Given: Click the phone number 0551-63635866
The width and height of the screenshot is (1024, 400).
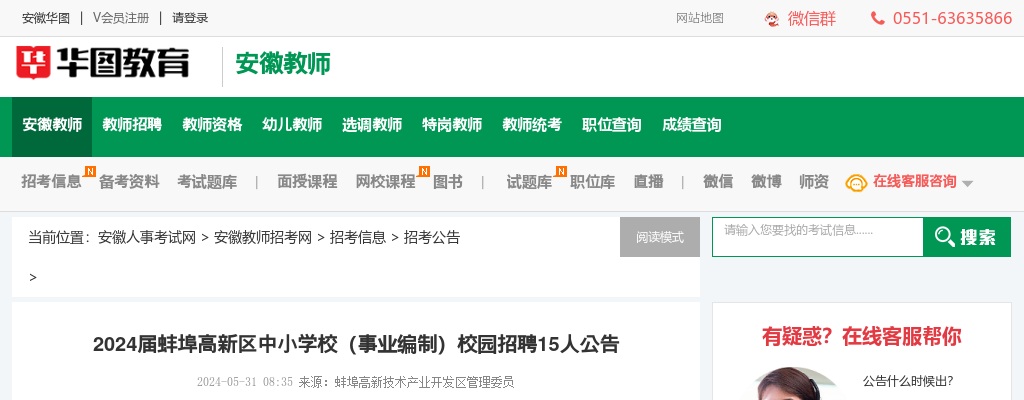Looking at the screenshot, I should [x=952, y=18].
